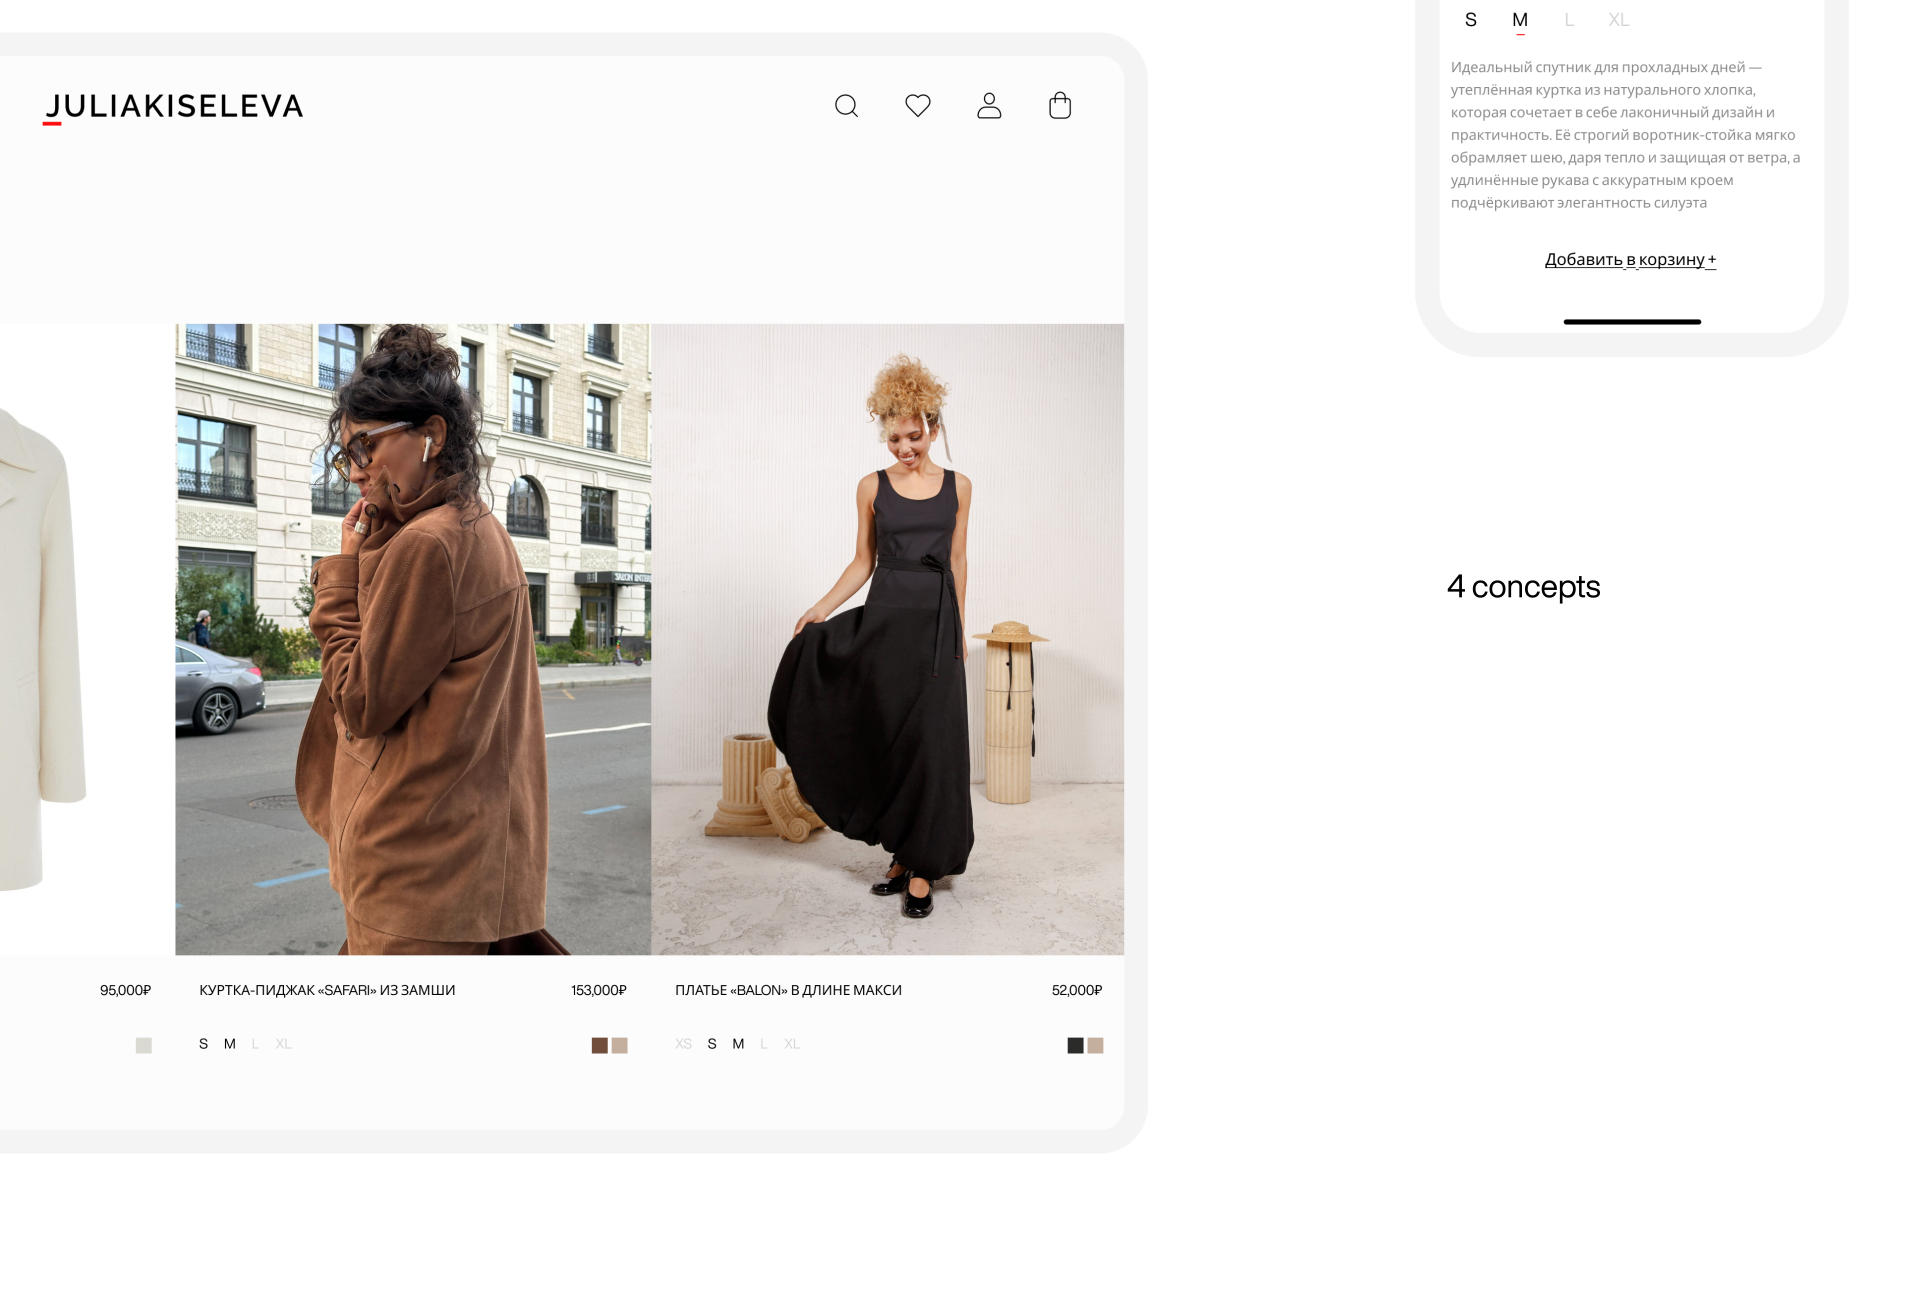This screenshot has width=1920, height=1306.
Task: Open the shopping bag icon
Action: pos(1060,106)
